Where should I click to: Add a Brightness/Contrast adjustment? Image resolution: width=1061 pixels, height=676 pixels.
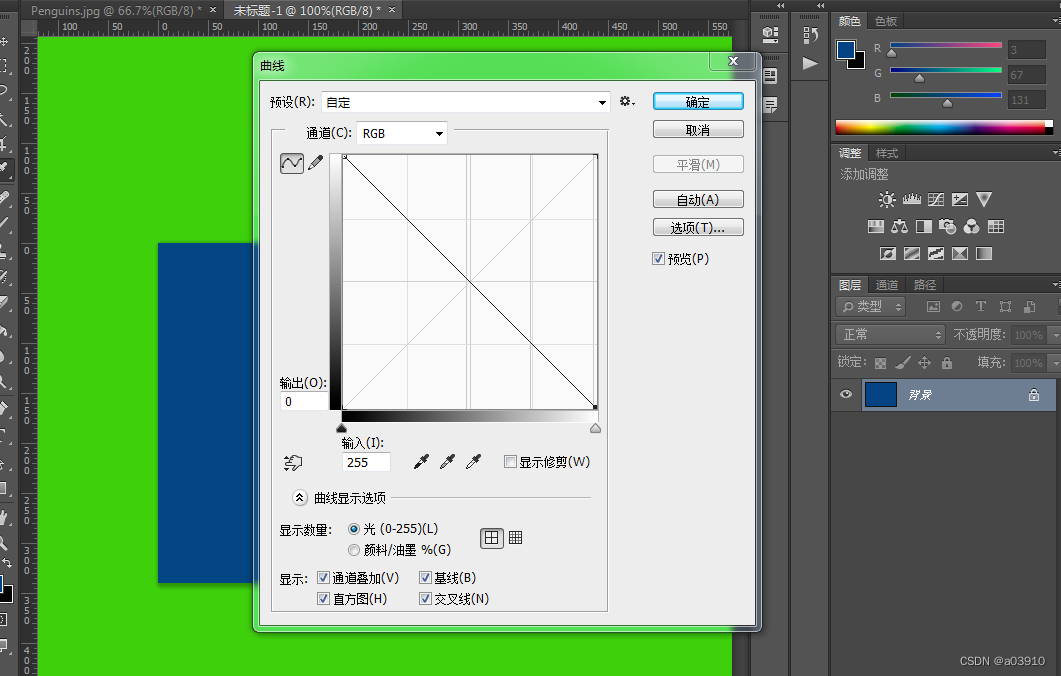tap(886, 200)
